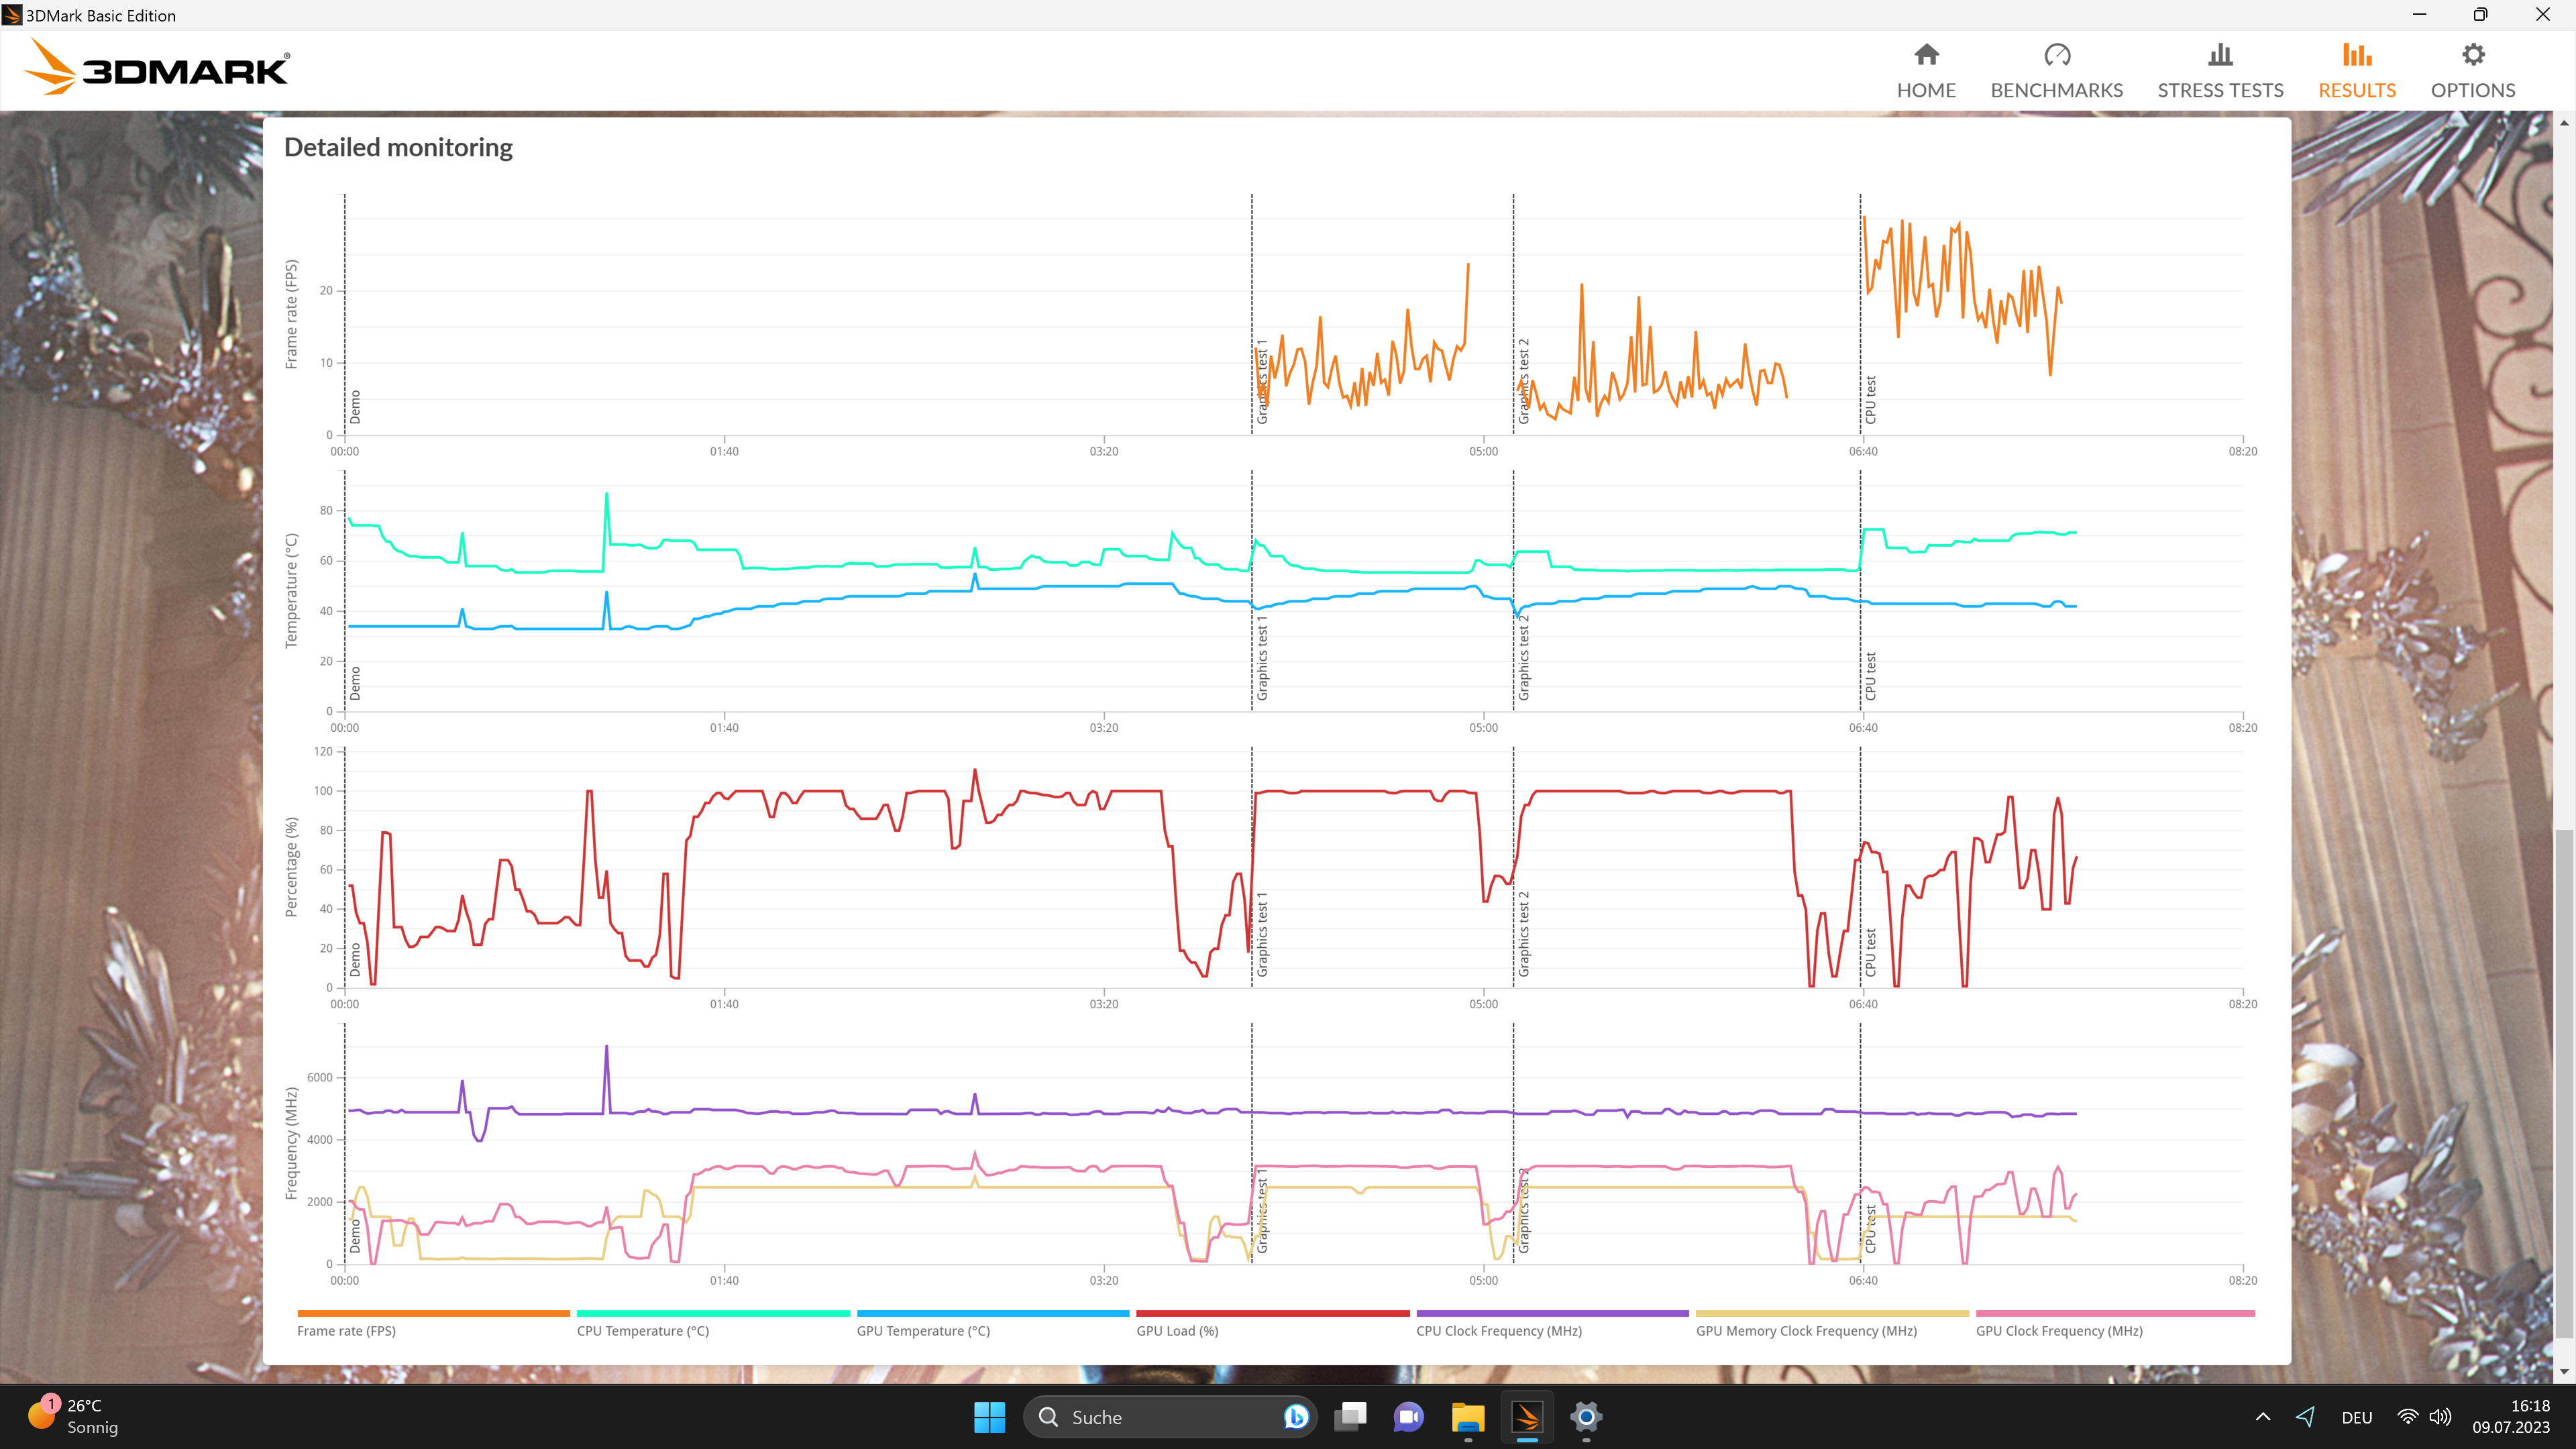Open clock and date flyout
Viewport: 2576px width, 1449px height.
[x=2510, y=1416]
